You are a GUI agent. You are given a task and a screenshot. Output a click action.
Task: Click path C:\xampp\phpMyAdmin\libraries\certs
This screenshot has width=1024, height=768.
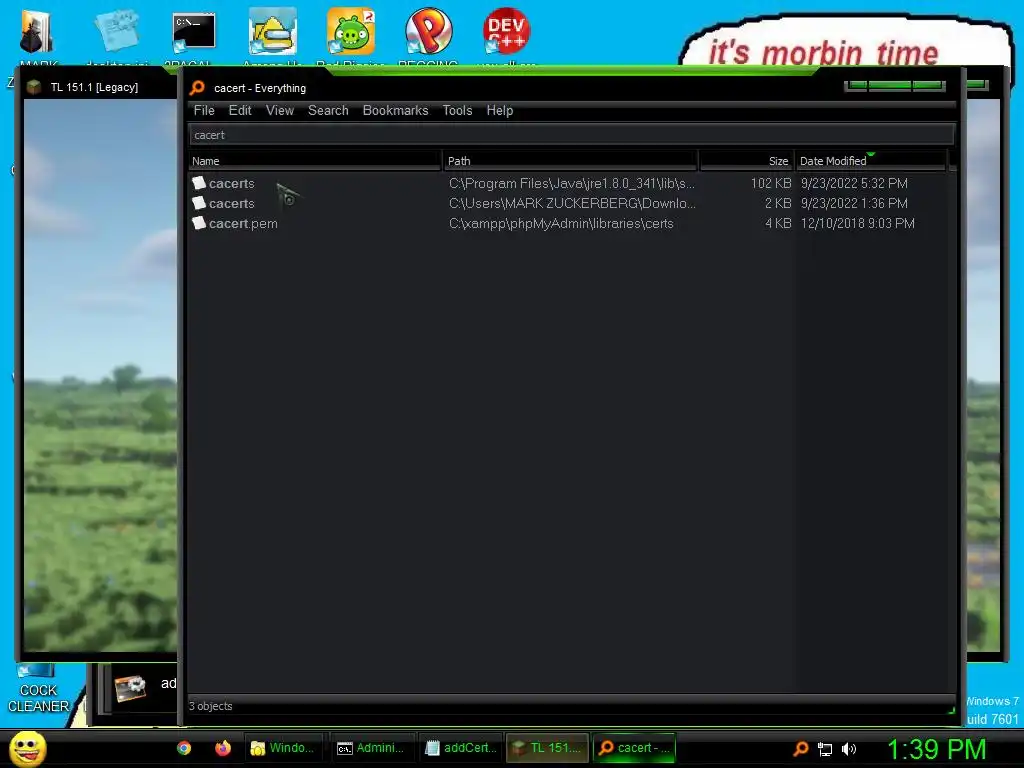[x=561, y=223]
